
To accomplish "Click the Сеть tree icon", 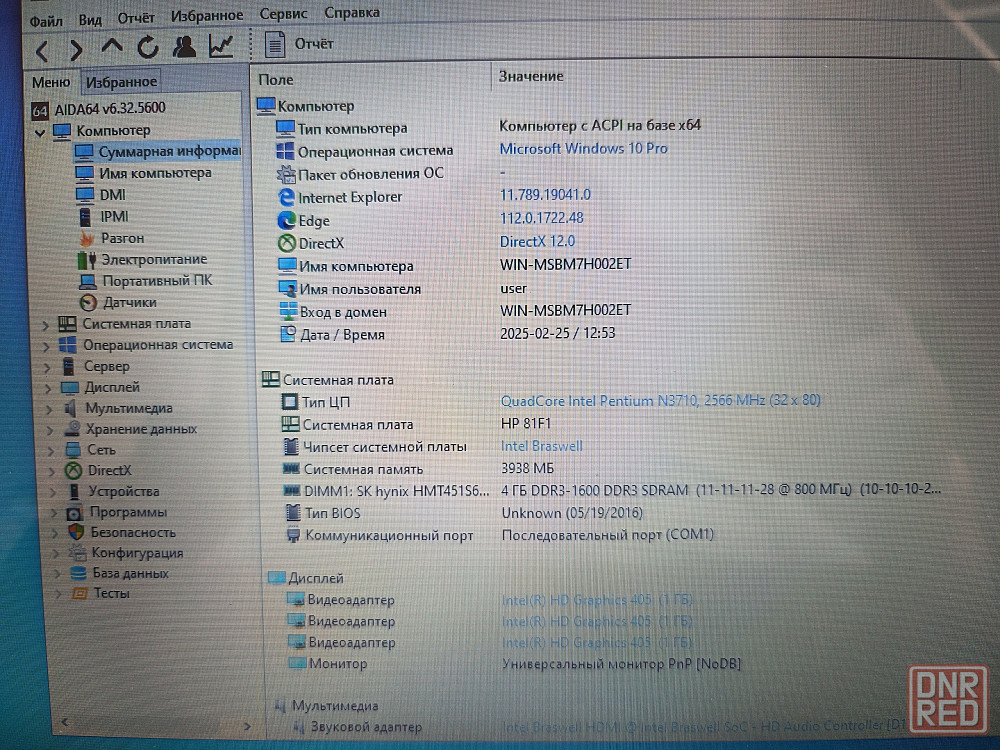I will pos(73,450).
